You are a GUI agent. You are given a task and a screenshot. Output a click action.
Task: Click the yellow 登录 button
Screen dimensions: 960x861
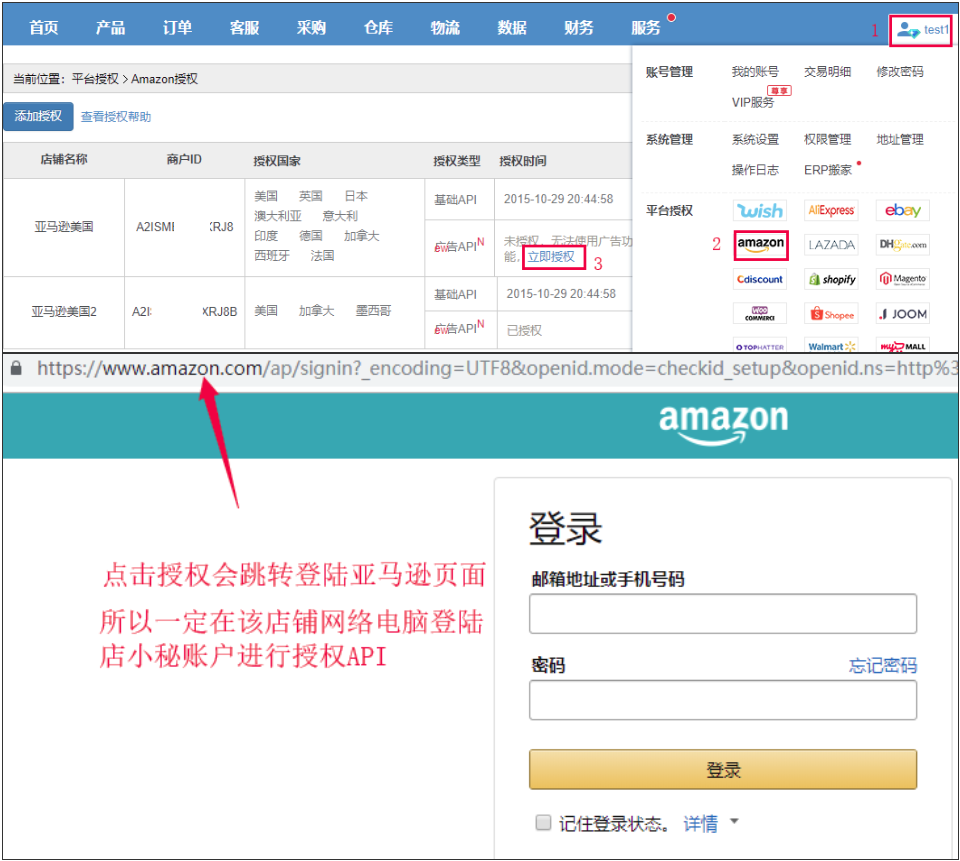click(x=722, y=769)
